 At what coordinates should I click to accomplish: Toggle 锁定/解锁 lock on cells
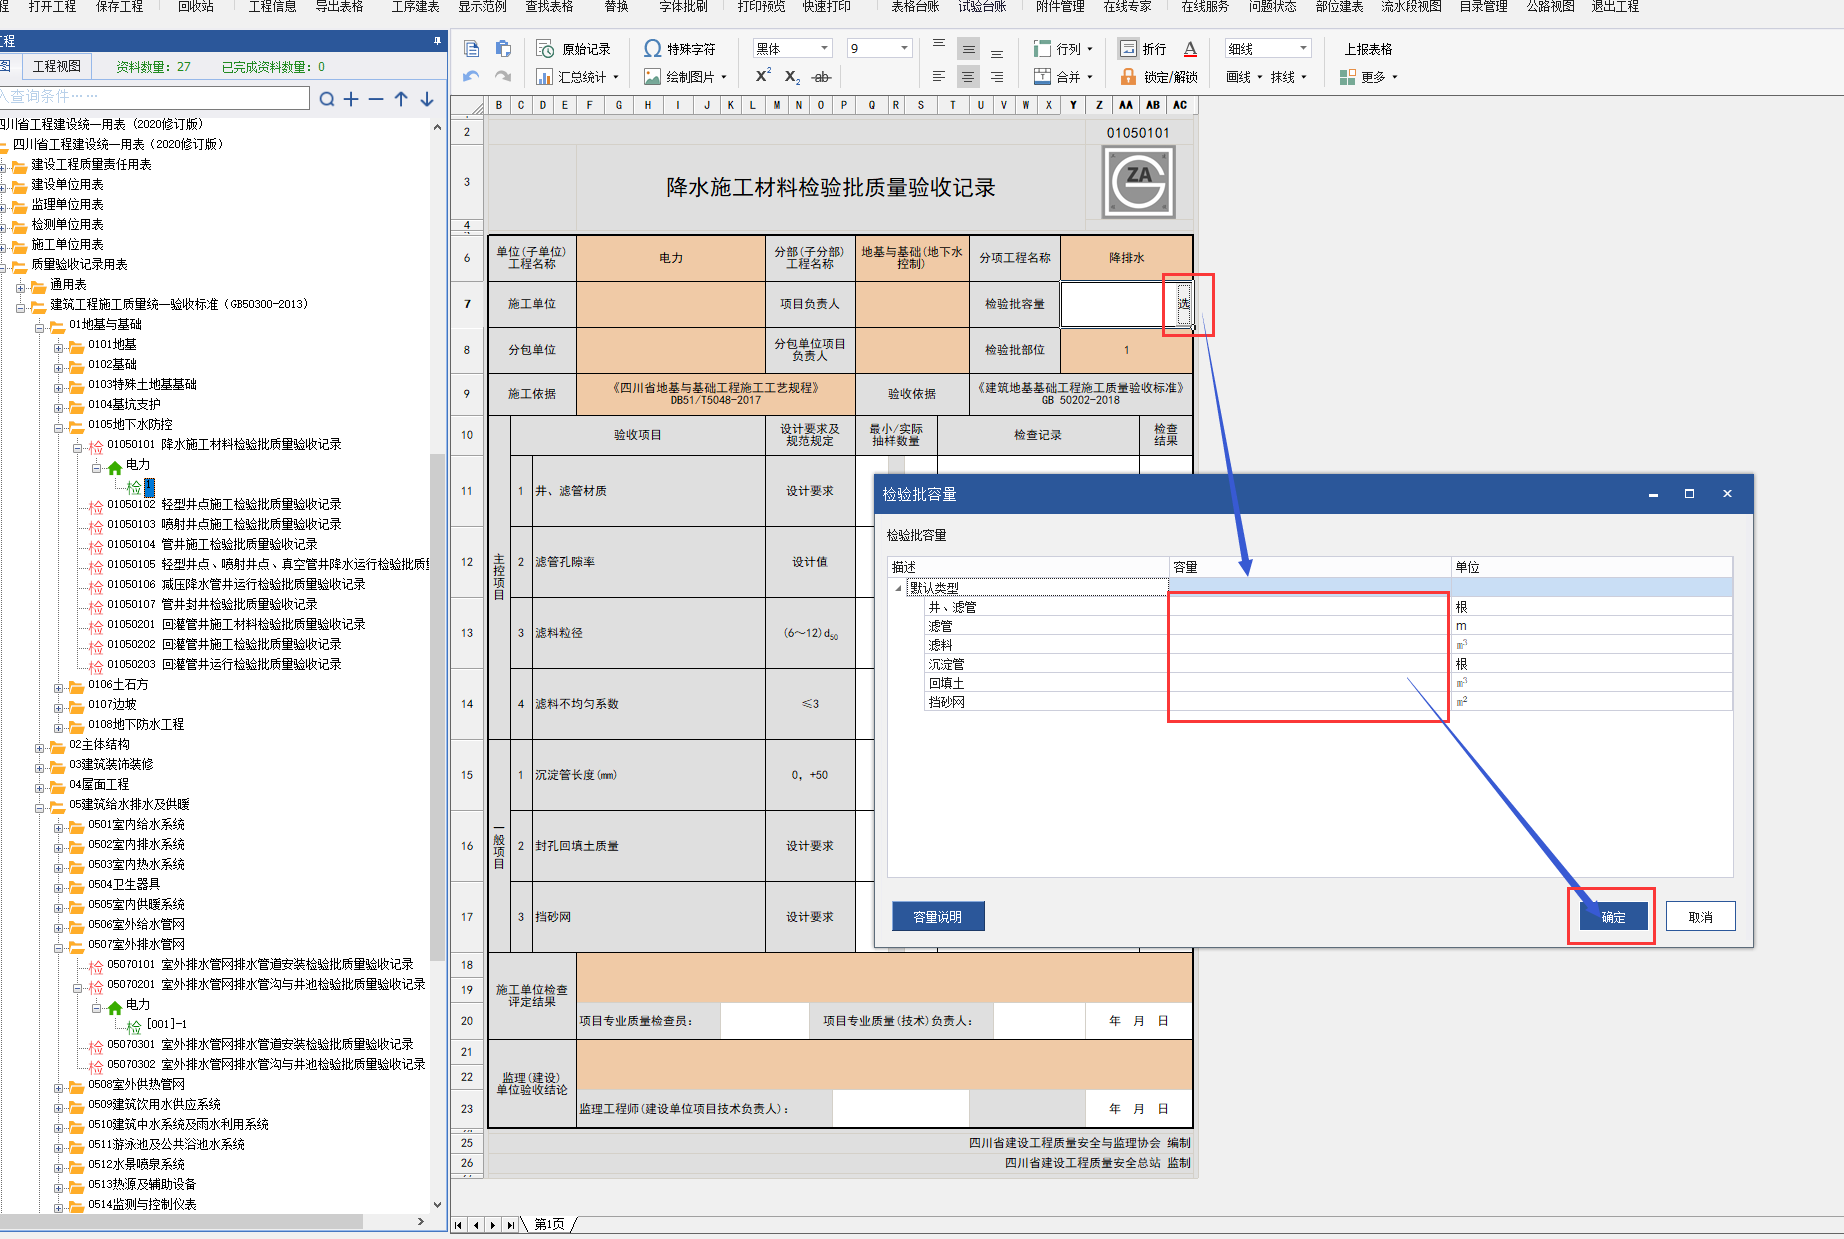tap(1158, 77)
